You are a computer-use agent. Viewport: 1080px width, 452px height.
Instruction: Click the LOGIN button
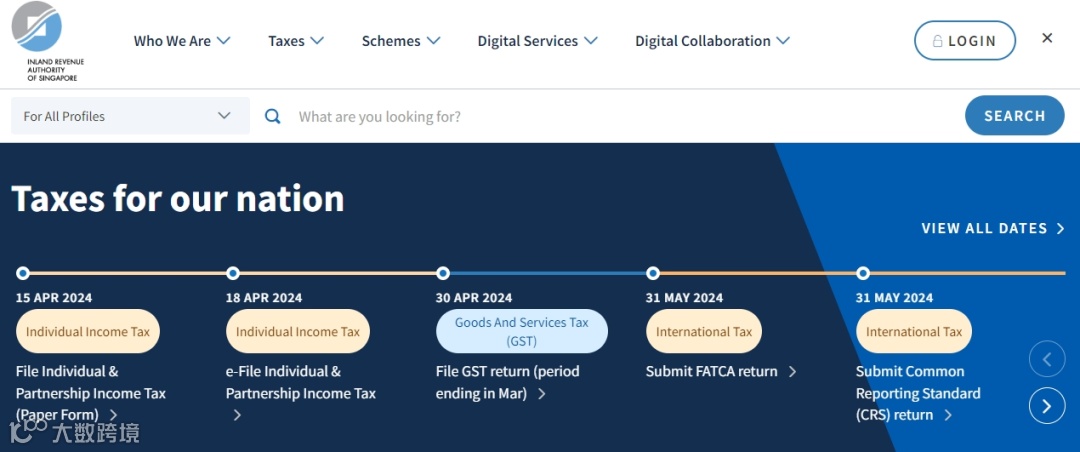click(964, 41)
